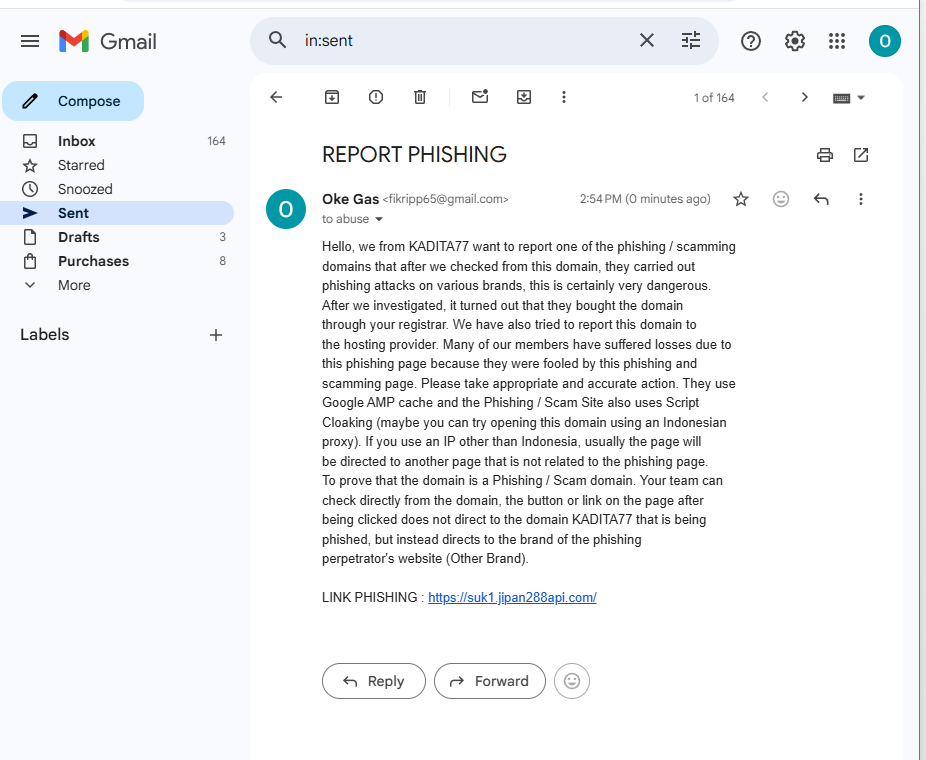Open the Settings gear
Viewport: 926px width, 760px height.
pyautogui.click(x=794, y=41)
